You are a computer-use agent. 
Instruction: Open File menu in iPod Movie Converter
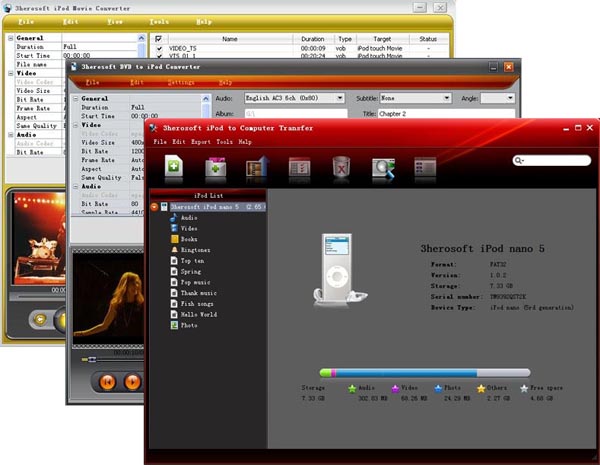(26, 22)
